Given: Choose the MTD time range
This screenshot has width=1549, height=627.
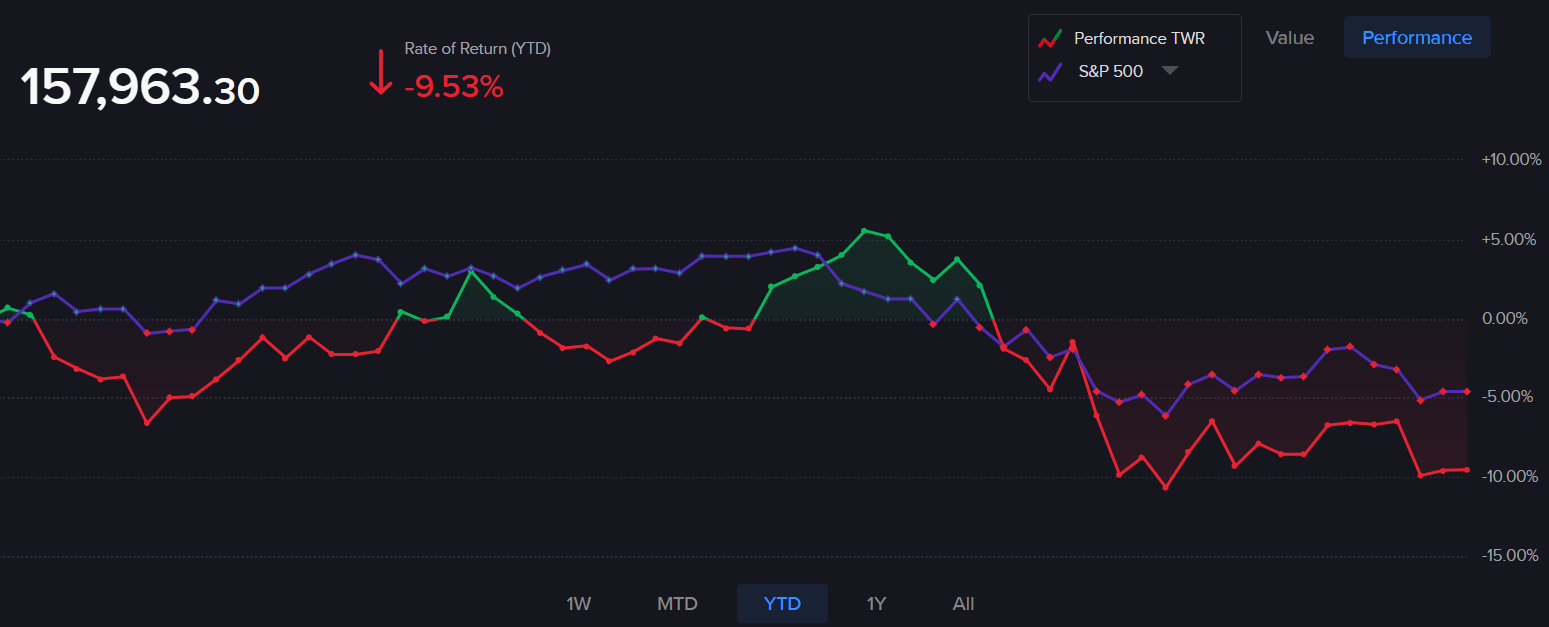Looking at the screenshot, I should pos(677,604).
